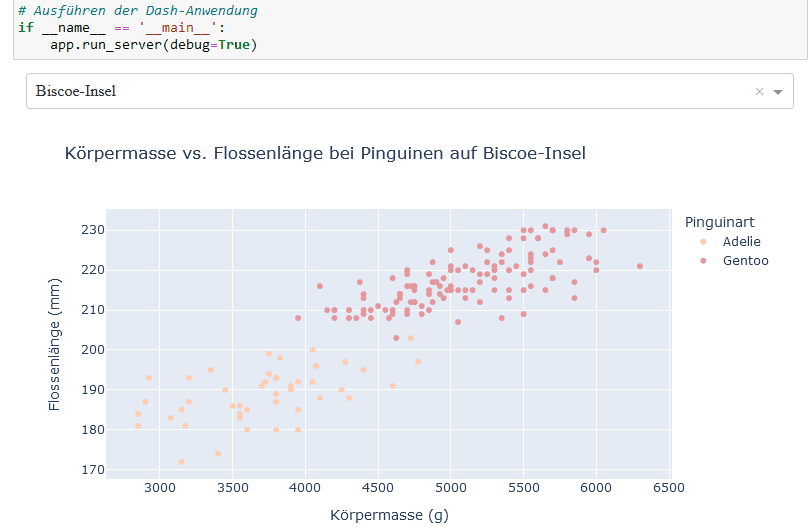The height and width of the screenshot is (532, 810).
Task: Click the Gentoo legend color dot
Action: point(704,261)
